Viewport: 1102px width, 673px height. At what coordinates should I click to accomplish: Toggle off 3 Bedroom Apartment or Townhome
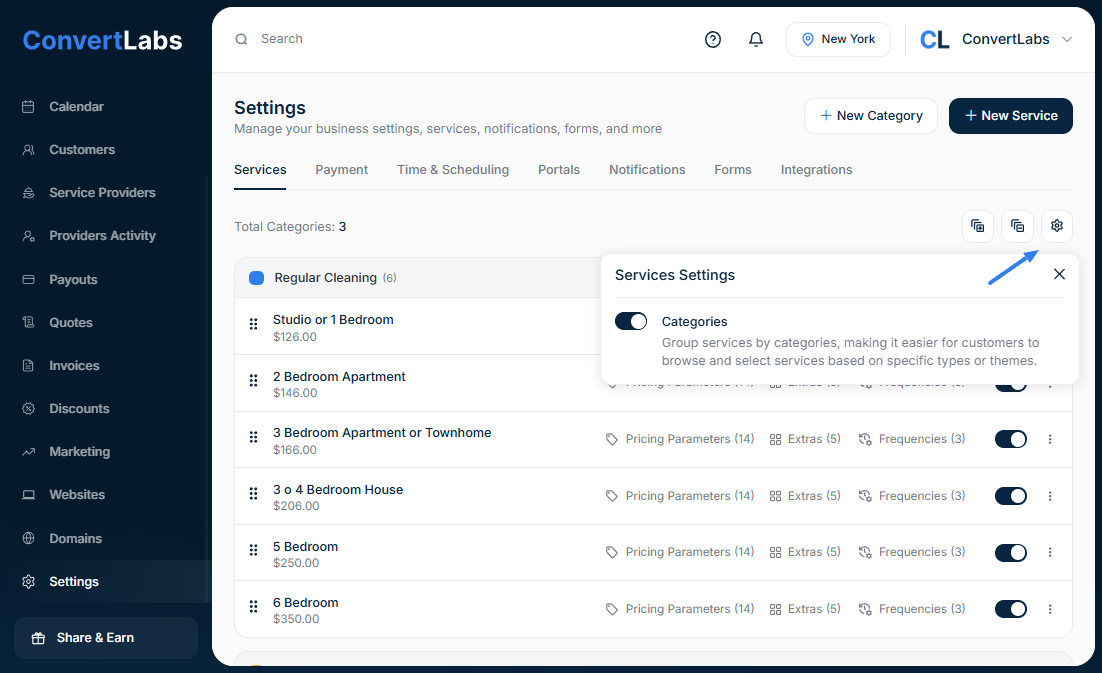1010,439
